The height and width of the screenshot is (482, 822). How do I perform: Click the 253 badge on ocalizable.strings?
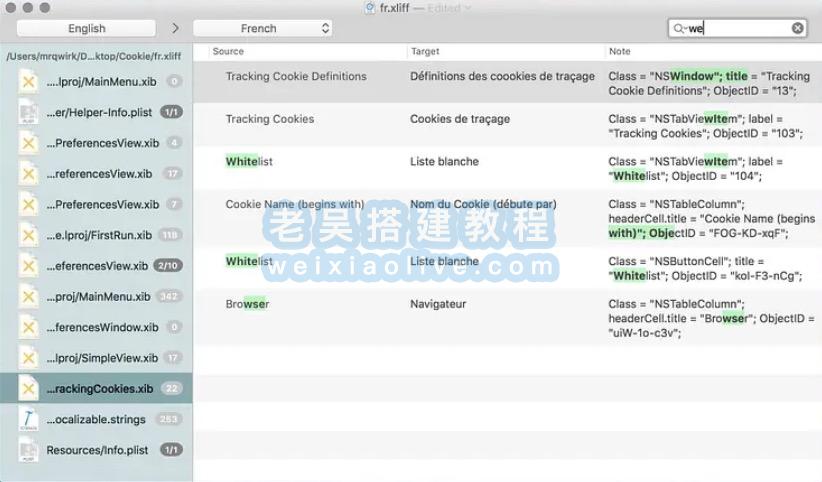(168, 420)
